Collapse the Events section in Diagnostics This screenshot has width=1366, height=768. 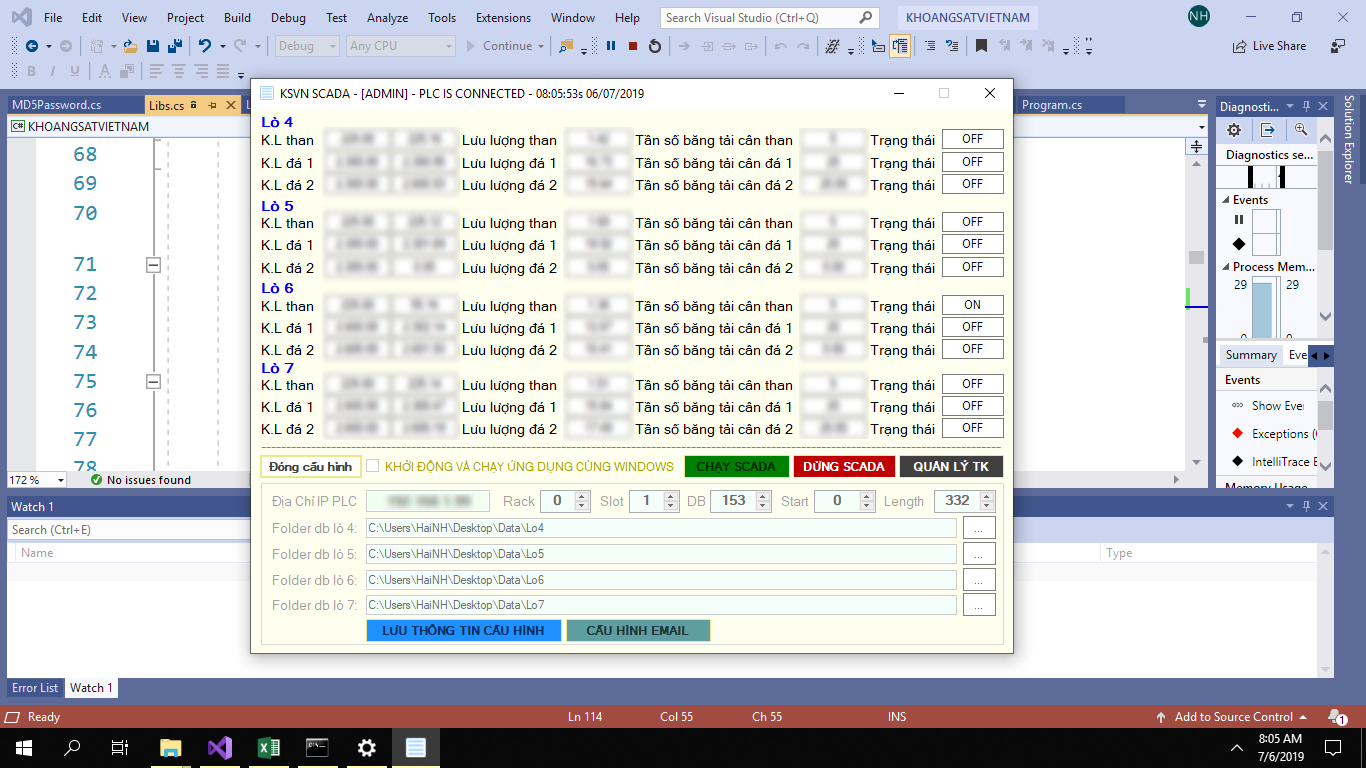tap(1226, 200)
